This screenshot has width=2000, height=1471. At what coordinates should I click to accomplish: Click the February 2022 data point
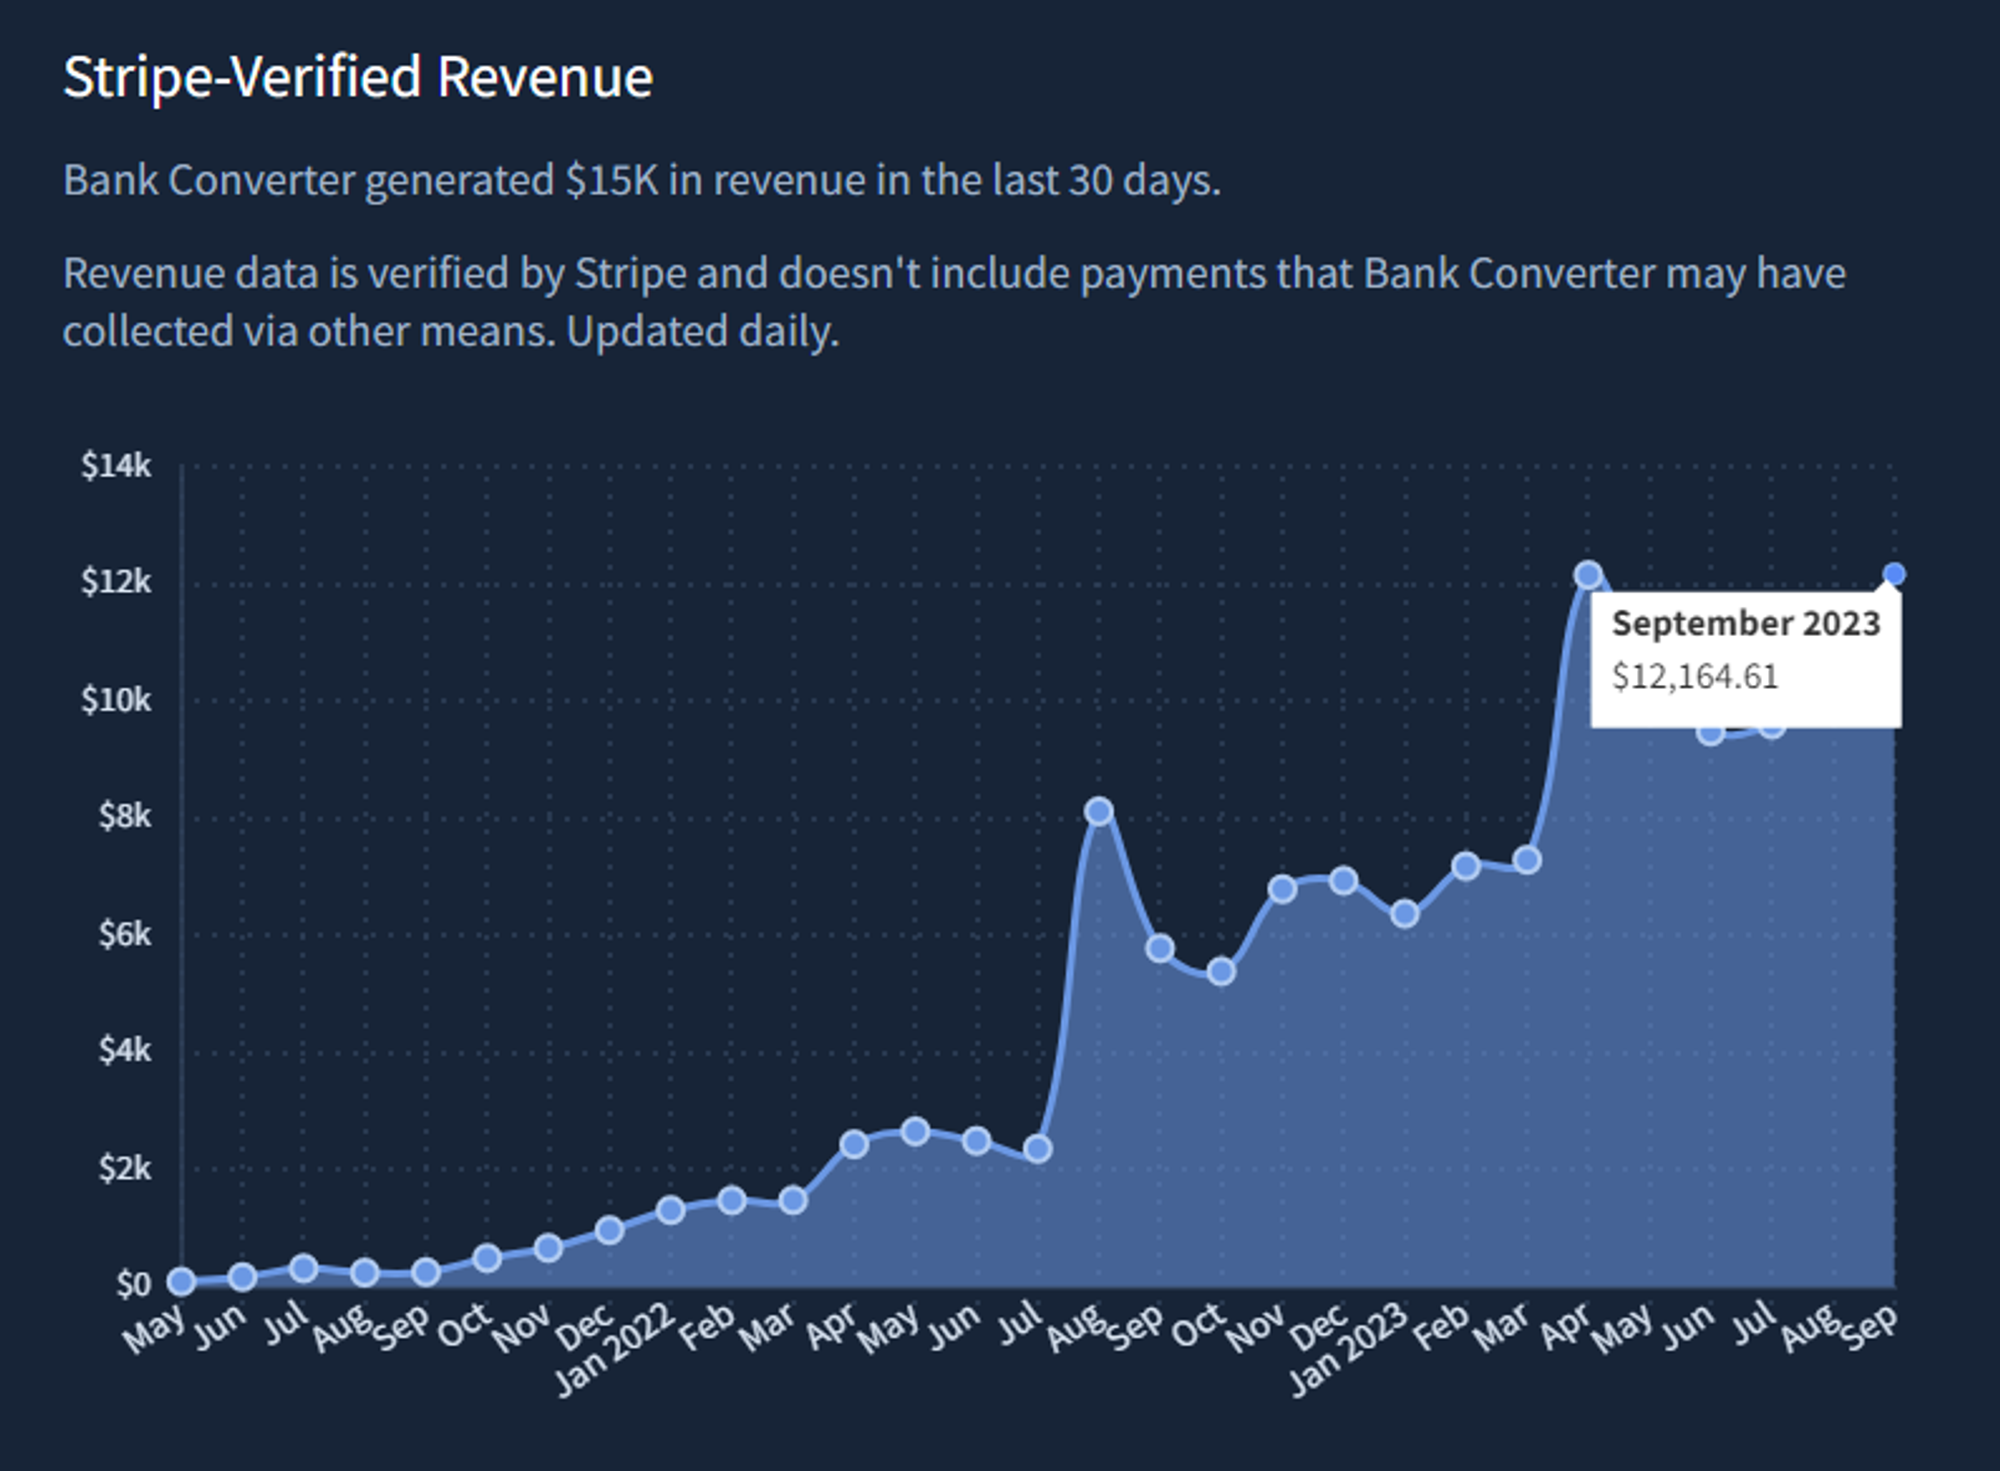732,1200
